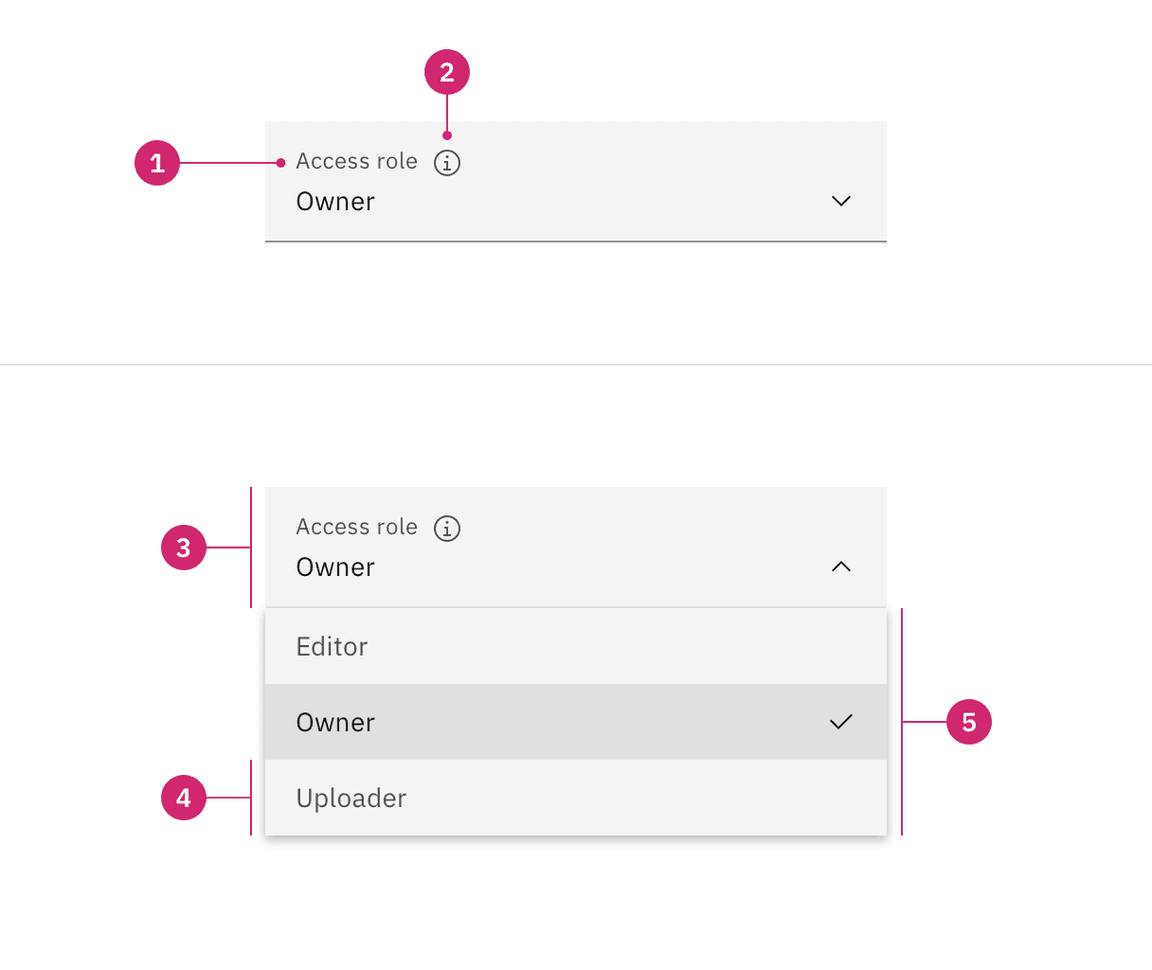Choose the highlighted Owner option in the list
The image size is (1152, 970).
[x=335, y=722]
